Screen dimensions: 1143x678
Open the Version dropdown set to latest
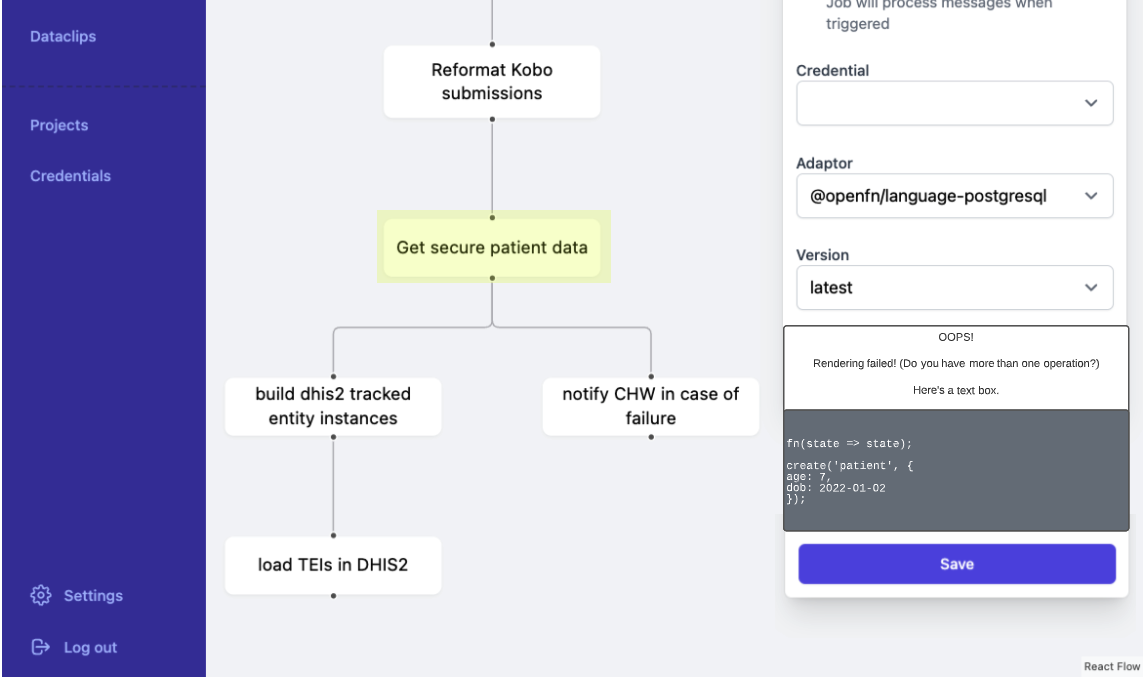coord(955,287)
